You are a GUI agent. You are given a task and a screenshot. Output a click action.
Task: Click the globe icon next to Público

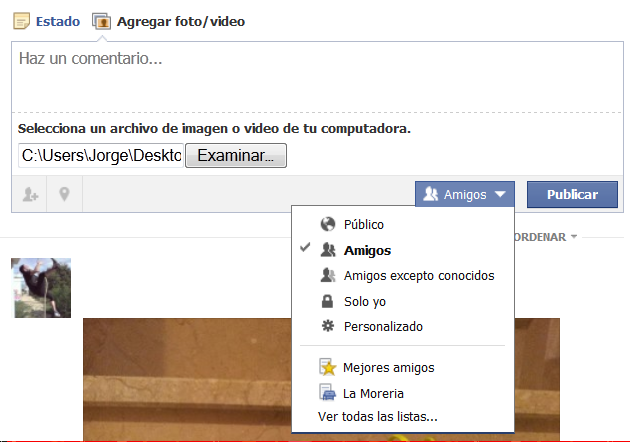(328, 224)
